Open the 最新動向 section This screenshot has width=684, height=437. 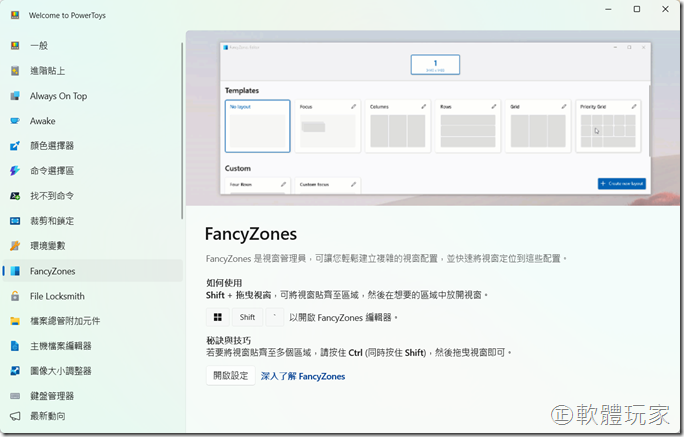(47, 414)
